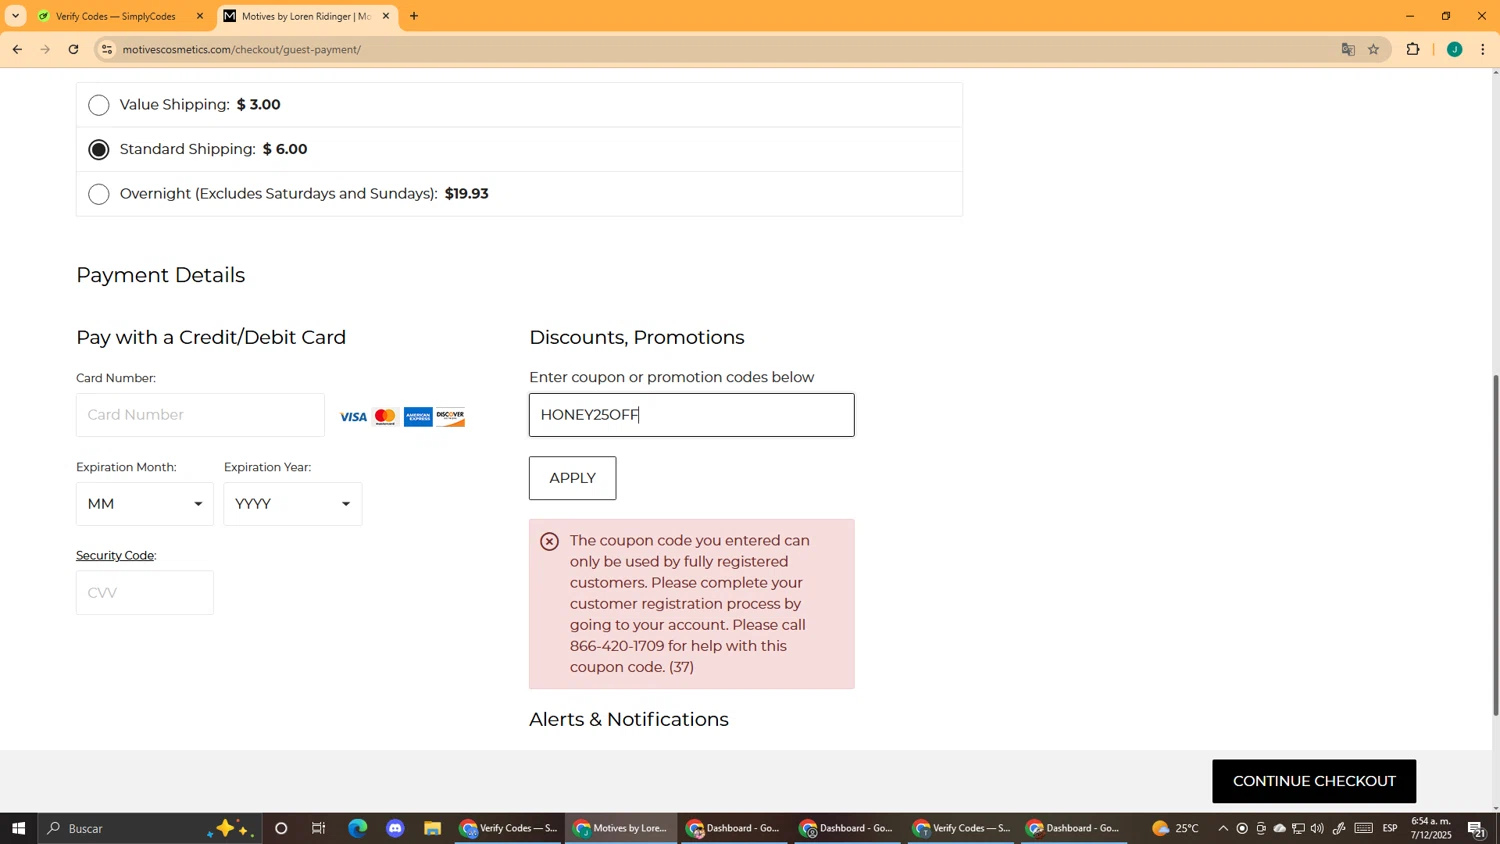Click the browser forward arrow
This screenshot has height=844, width=1500.
(45, 49)
